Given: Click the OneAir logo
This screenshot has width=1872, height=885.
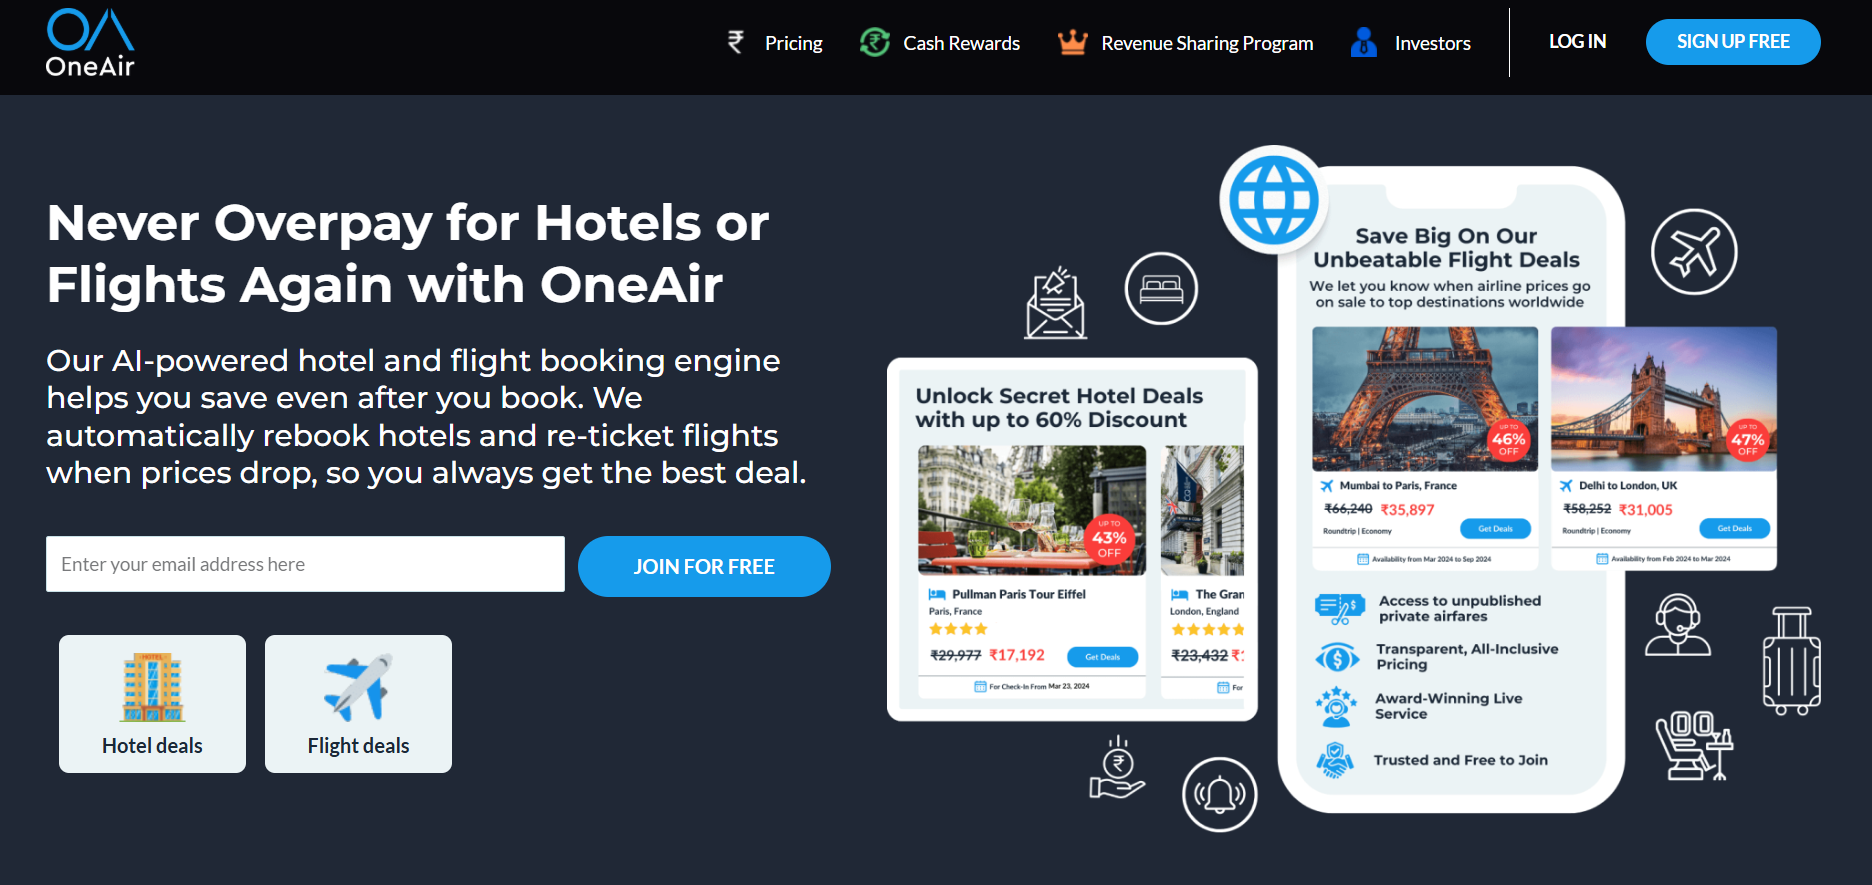Looking at the screenshot, I should tap(90, 43).
